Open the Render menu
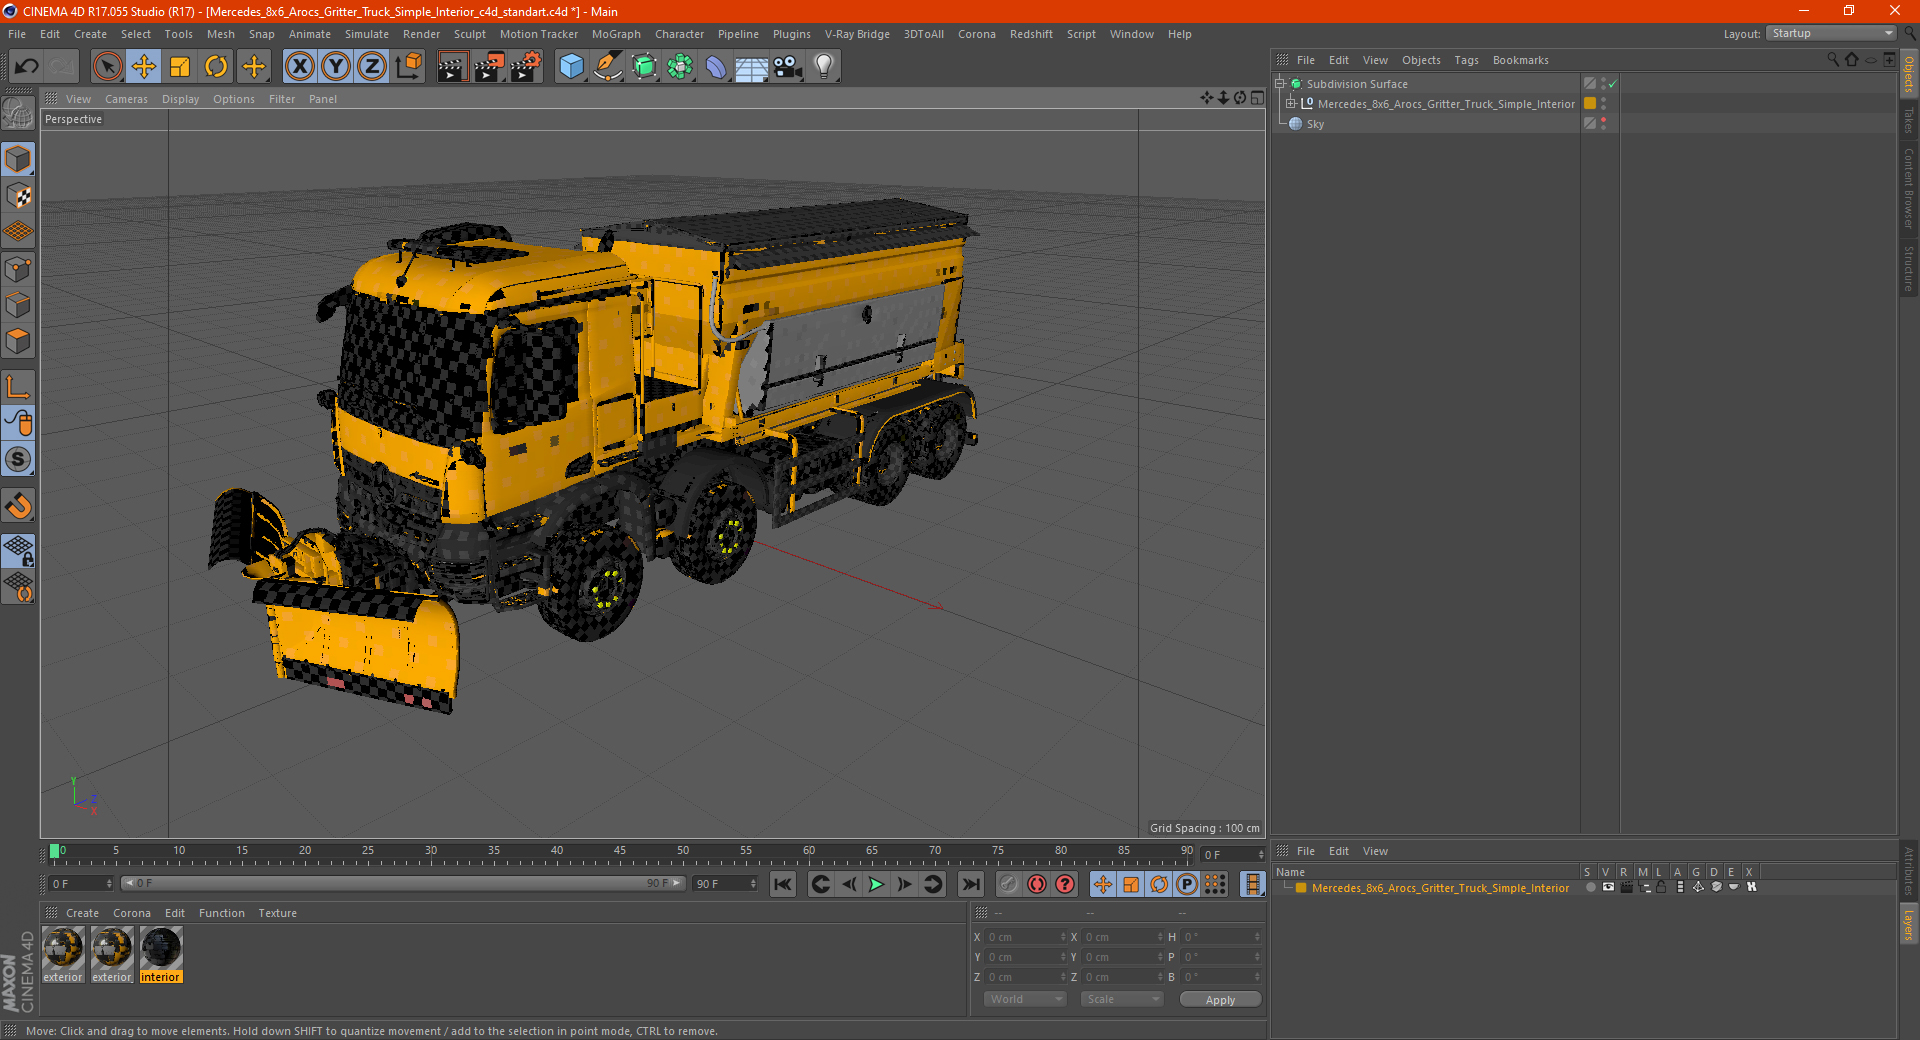The height and width of the screenshot is (1040, 1920). coord(421,34)
